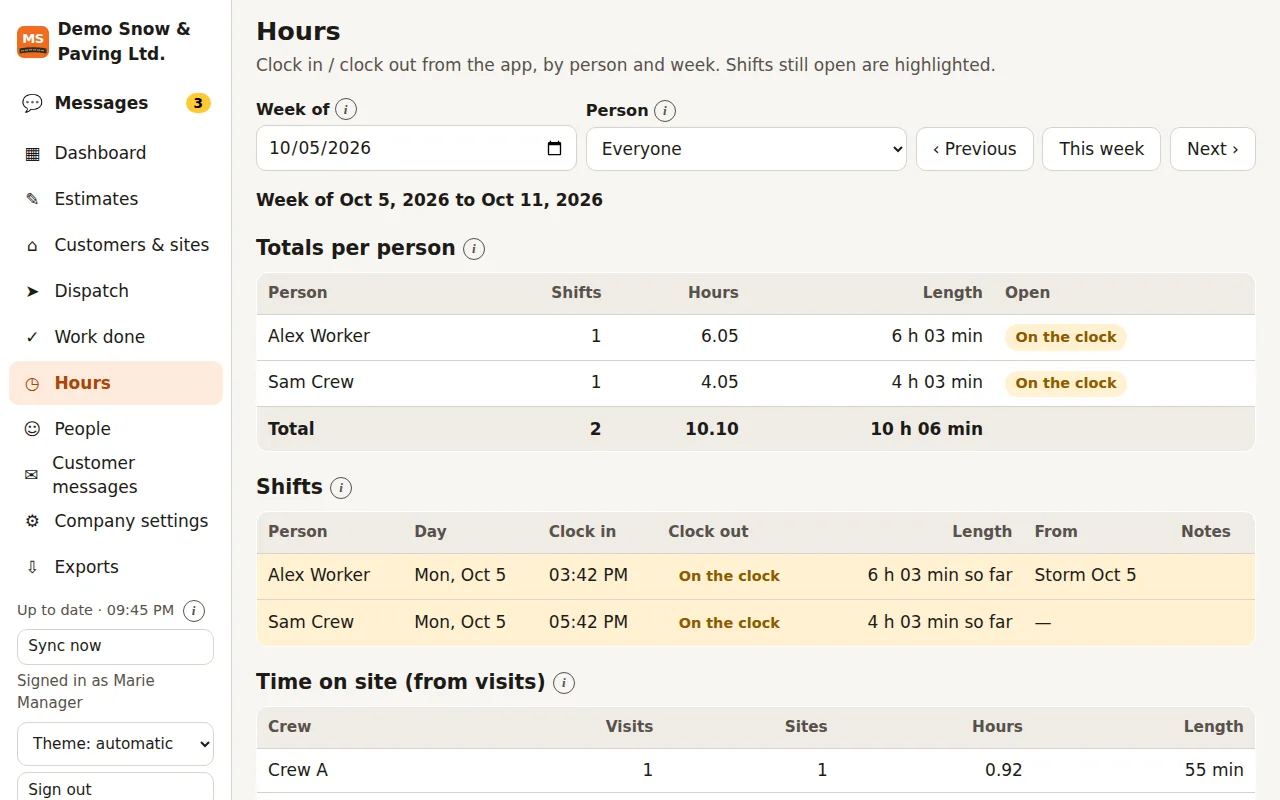Open info icon beside Time on site heading

(x=564, y=683)
